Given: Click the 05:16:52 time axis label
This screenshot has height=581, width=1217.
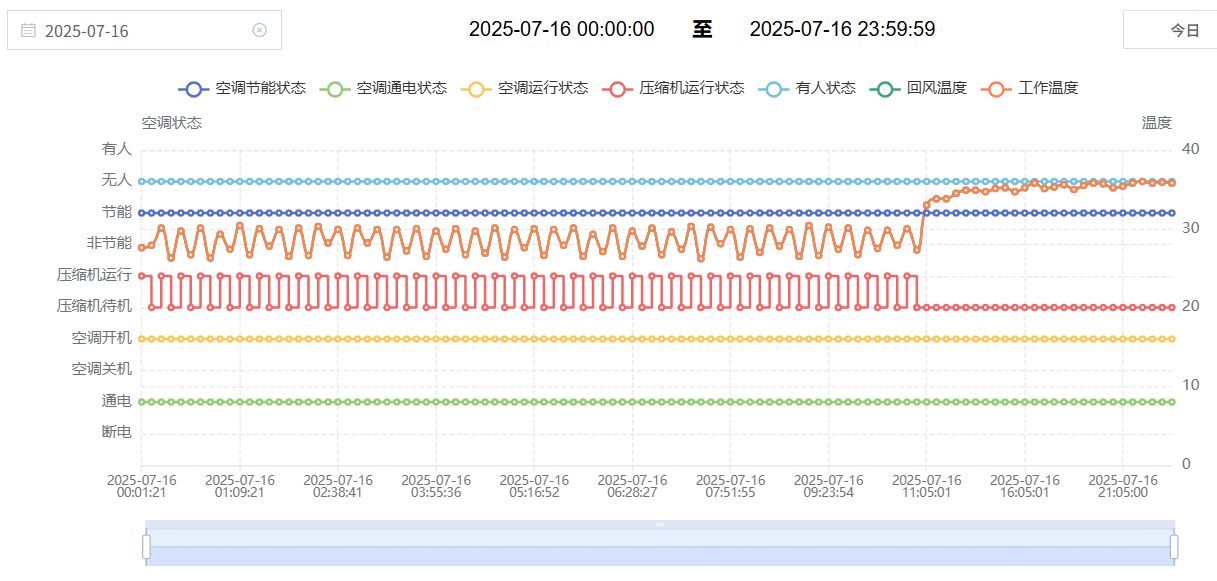Looking at the screenshot, I should point(534,486).
